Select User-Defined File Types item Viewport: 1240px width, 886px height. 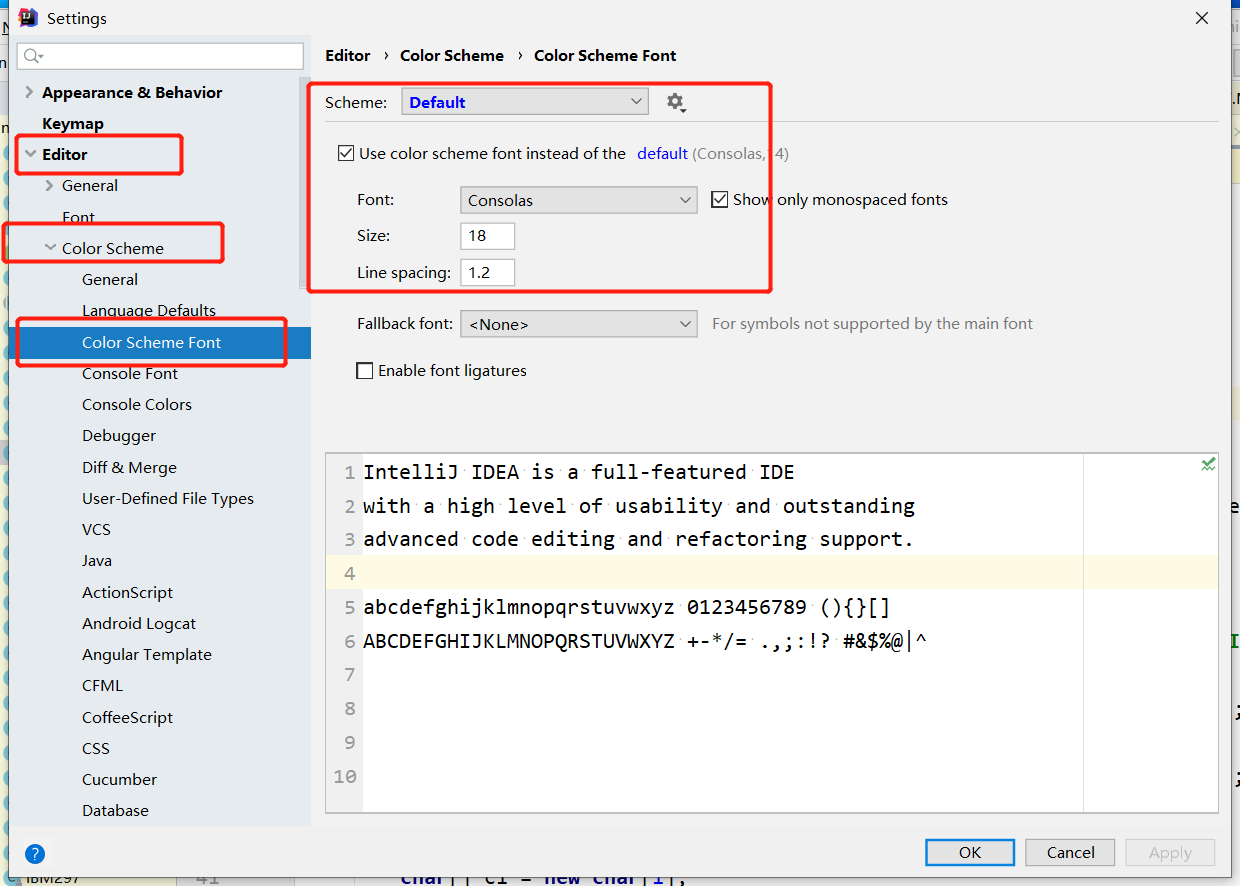(x=168, y=498)
